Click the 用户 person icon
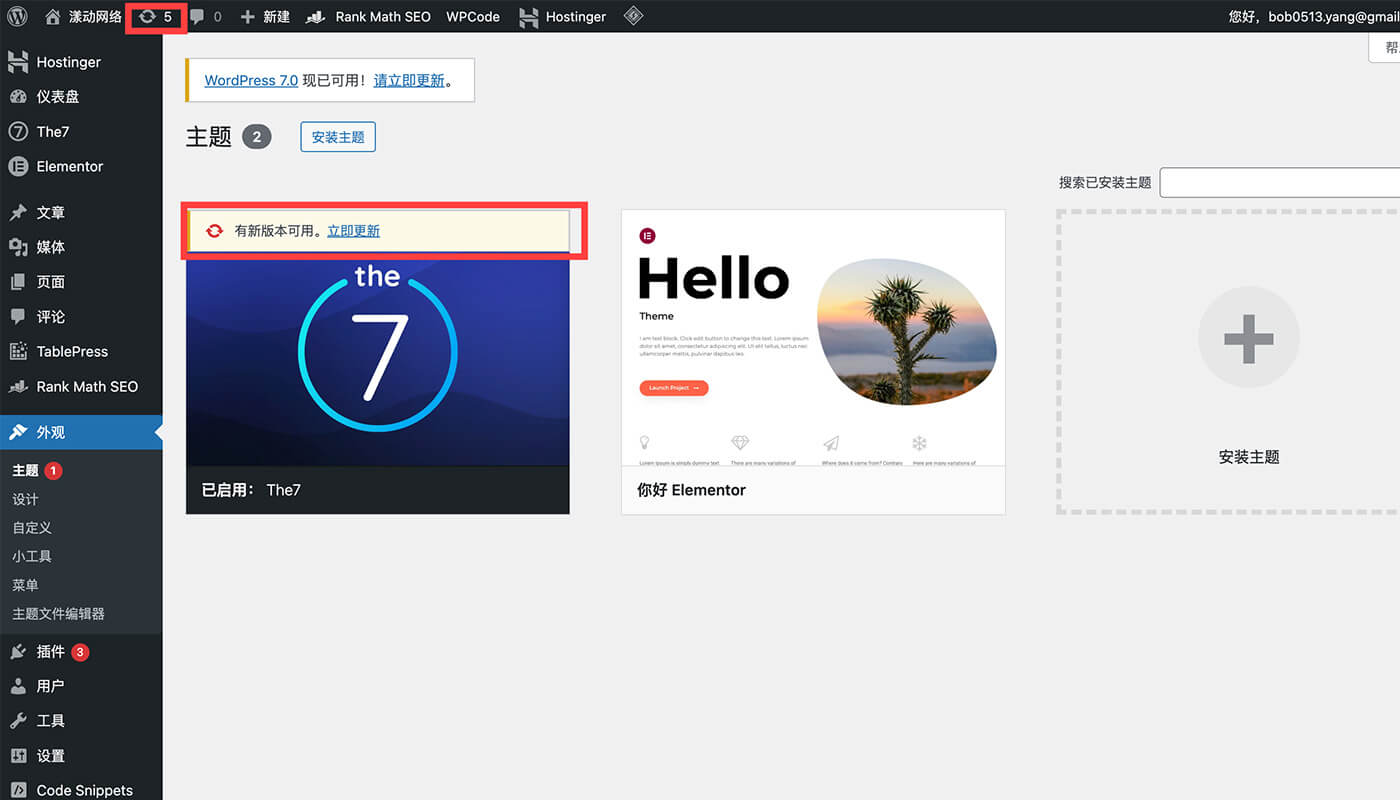This screenshot has width=1400, height=800. (18, 687)
